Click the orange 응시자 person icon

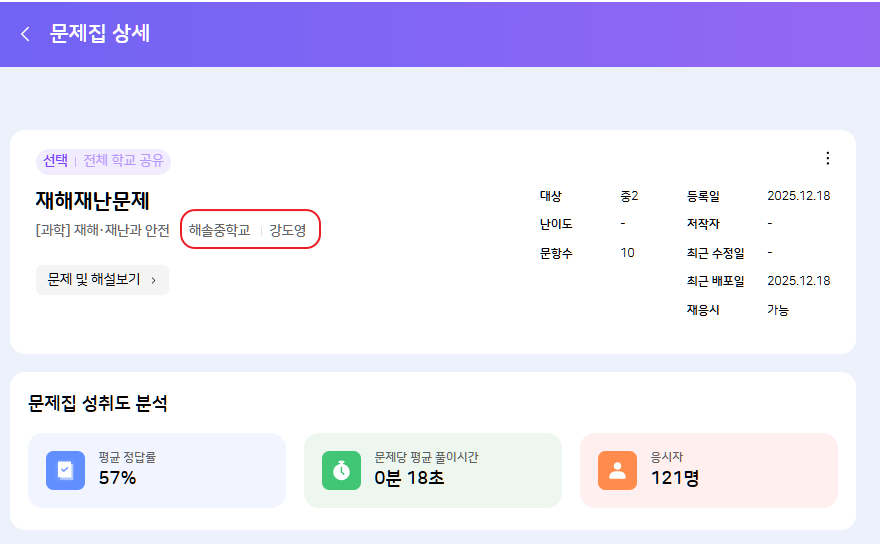(618, 470)
